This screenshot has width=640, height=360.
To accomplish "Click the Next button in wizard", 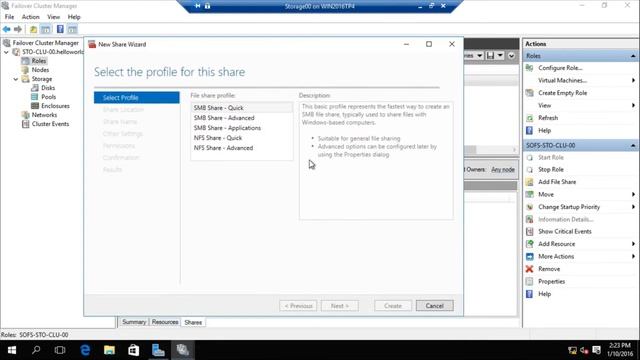I will 340,306.
